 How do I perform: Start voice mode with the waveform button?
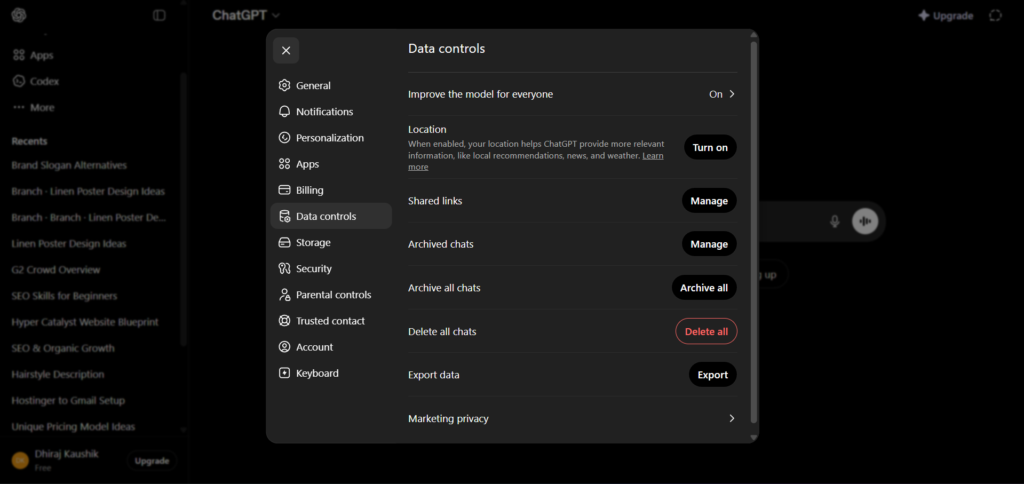pyautogui.click(x=865, y=221)
